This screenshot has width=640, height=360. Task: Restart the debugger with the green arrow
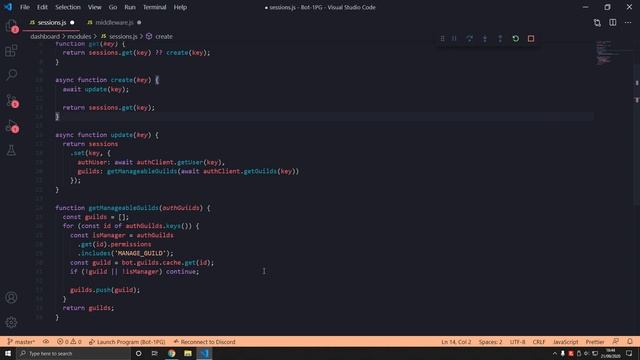tap(516, 38)
